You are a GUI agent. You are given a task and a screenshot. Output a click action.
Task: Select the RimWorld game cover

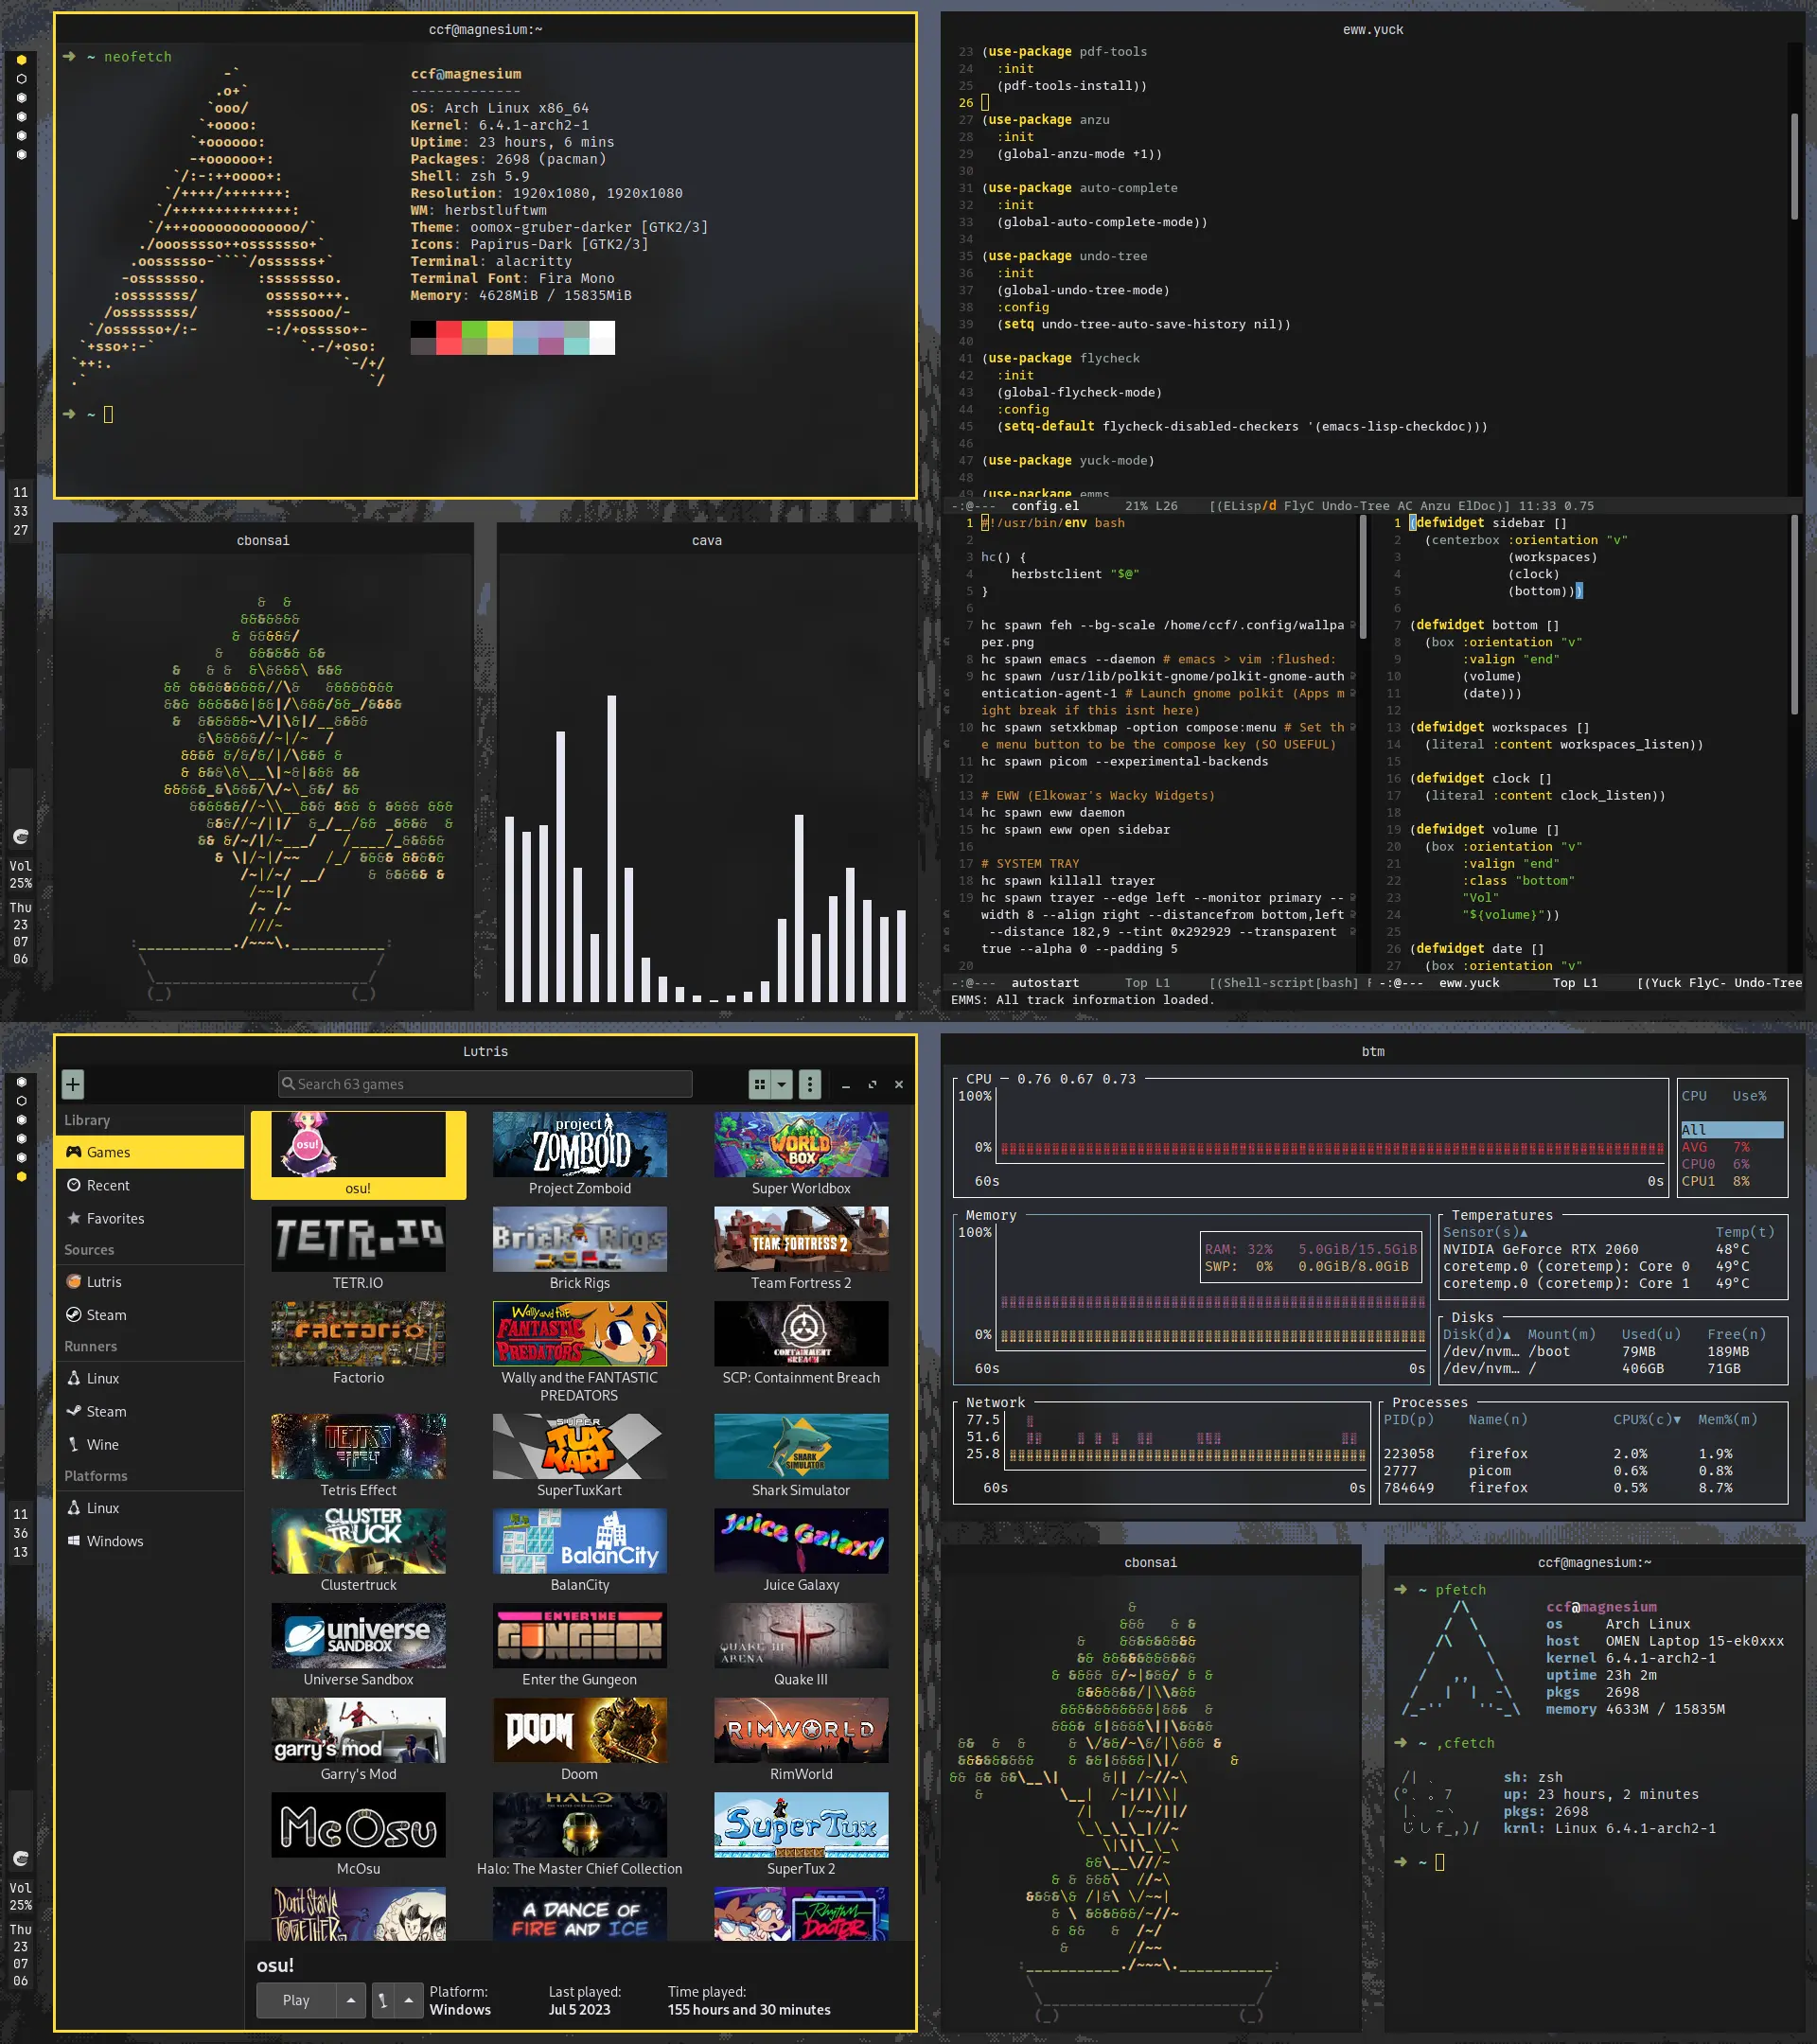coord(801,1730)
